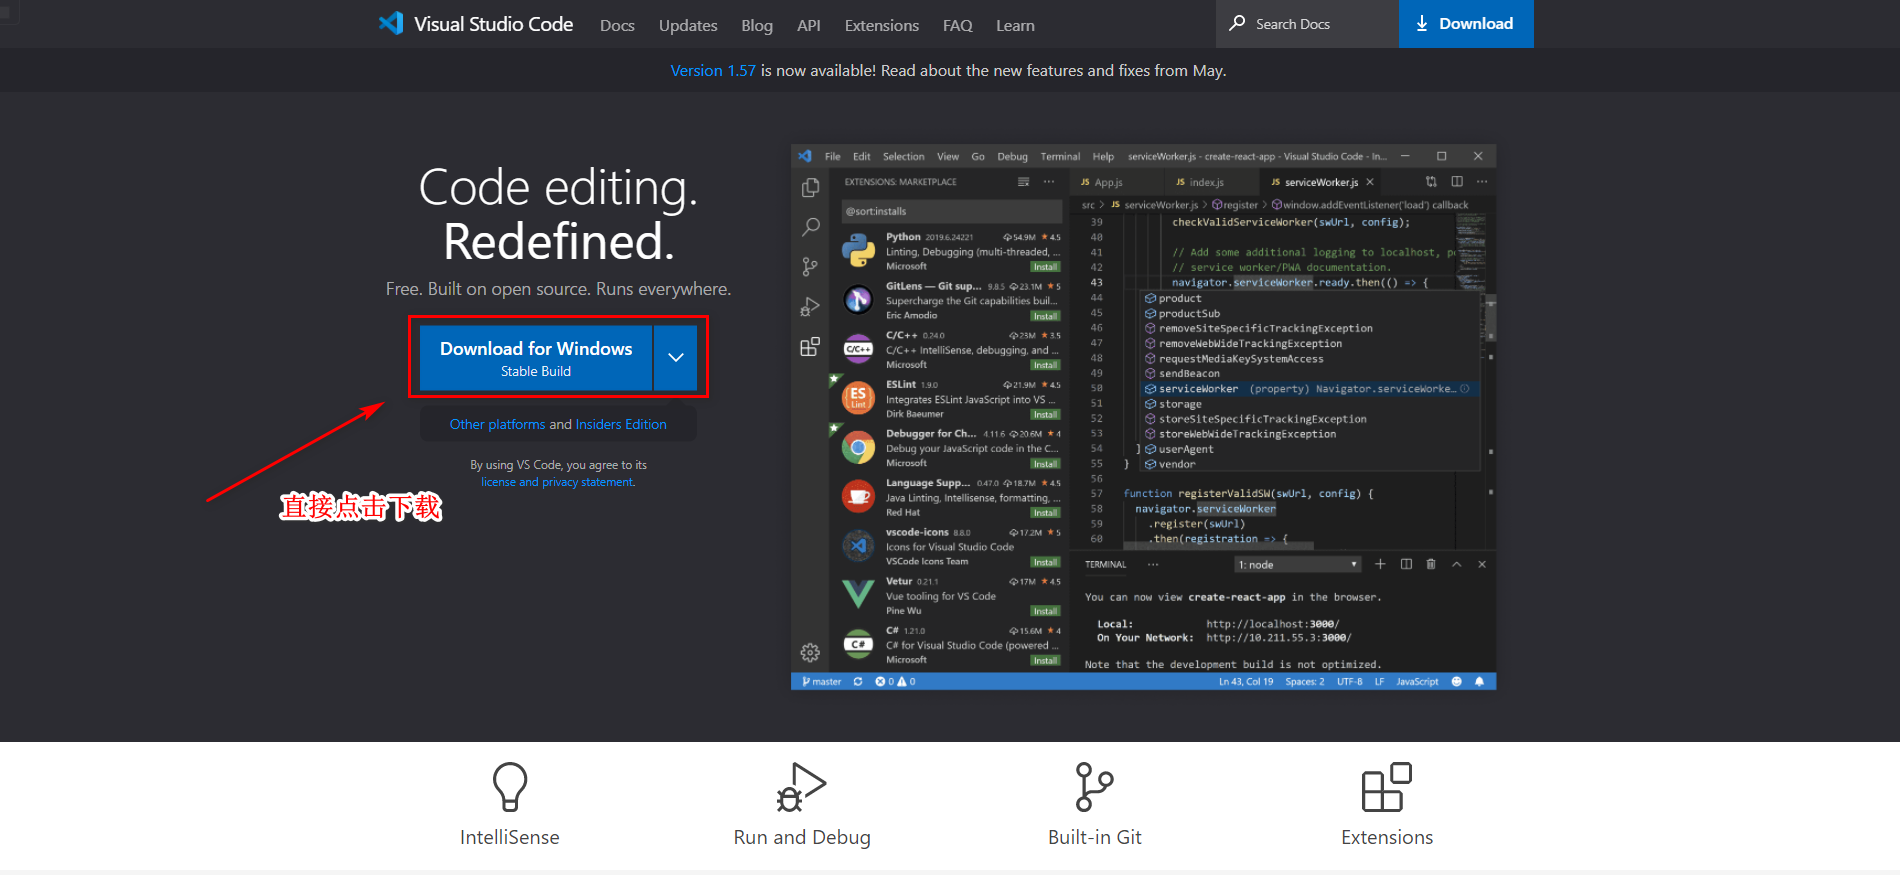Click the Built-in Git branch icon
The width and height of the screenshot is (1900, 875).
(x=1094, y=787)
